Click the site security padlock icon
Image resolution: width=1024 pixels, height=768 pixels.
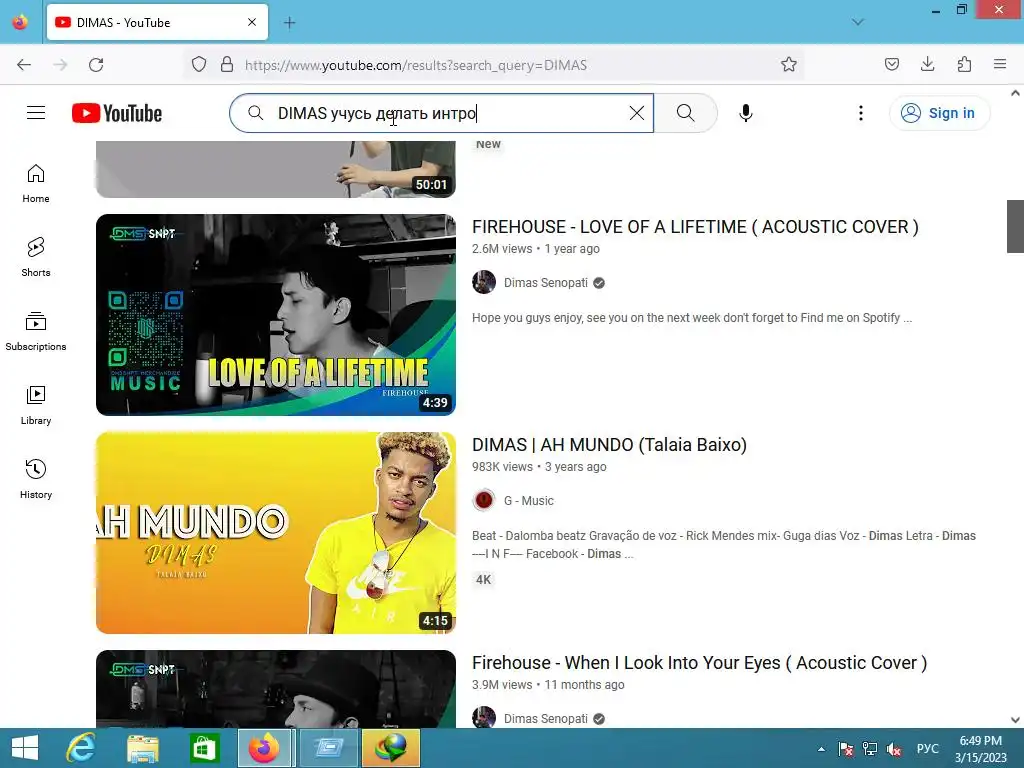pyautogui.click(x=227, y=65)
